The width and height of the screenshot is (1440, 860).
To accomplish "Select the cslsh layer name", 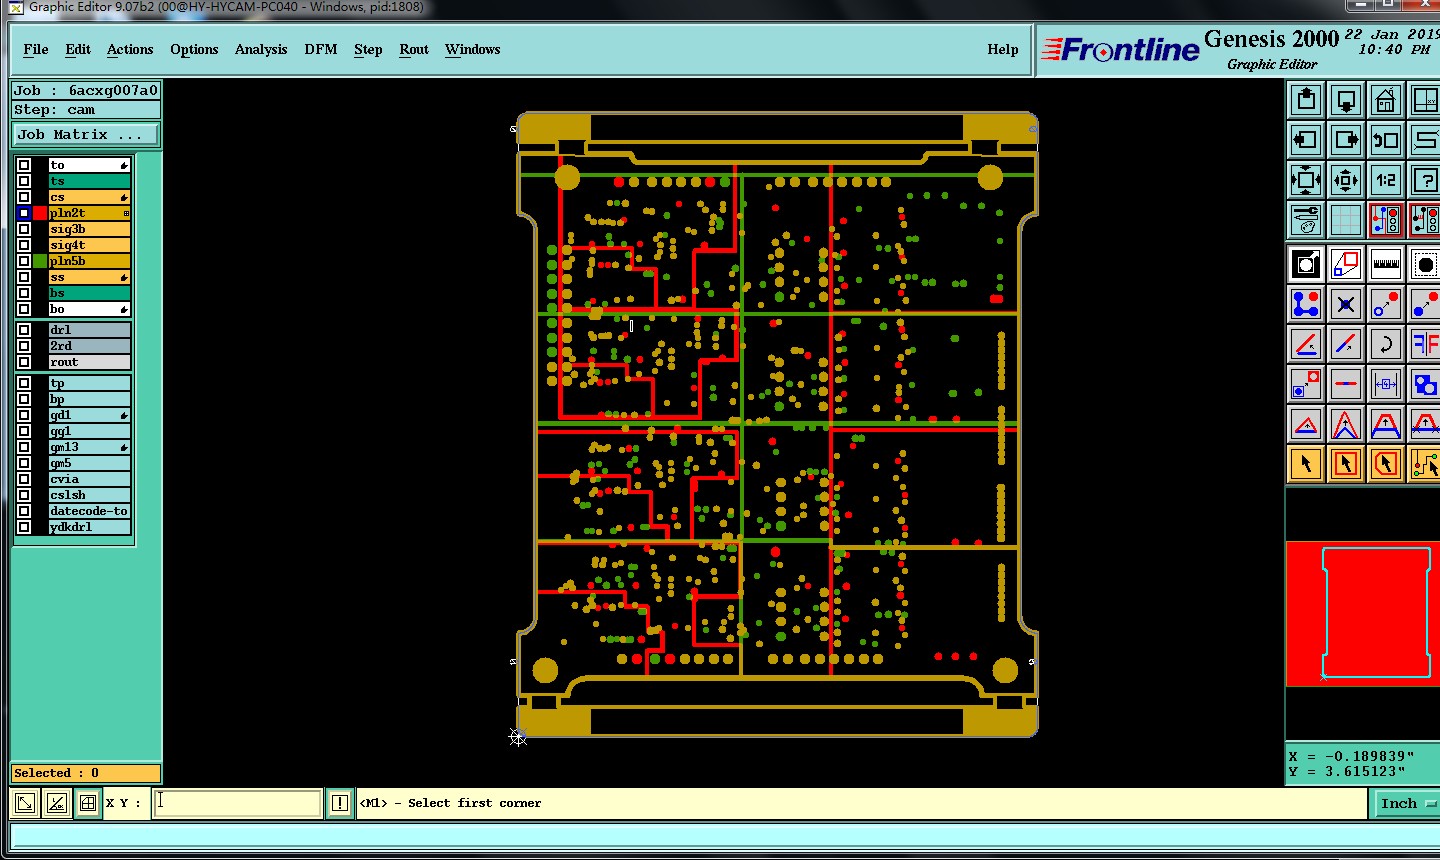I will pyautogui.click(x=90, y=495).
